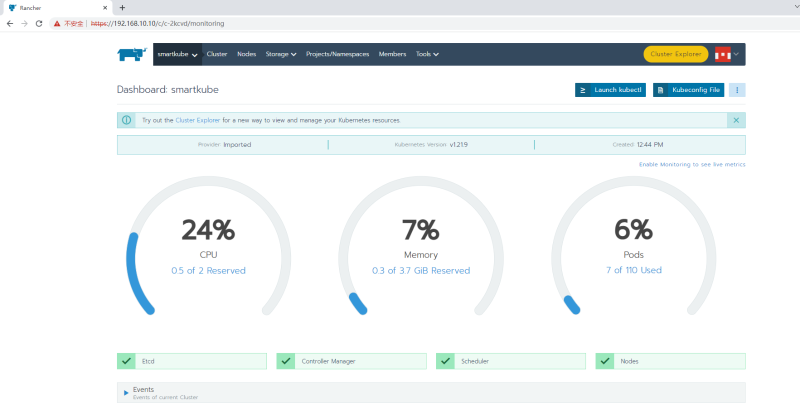Click Launch kubectl button
This screenshot has height=420, width=800.
(610, 90)
